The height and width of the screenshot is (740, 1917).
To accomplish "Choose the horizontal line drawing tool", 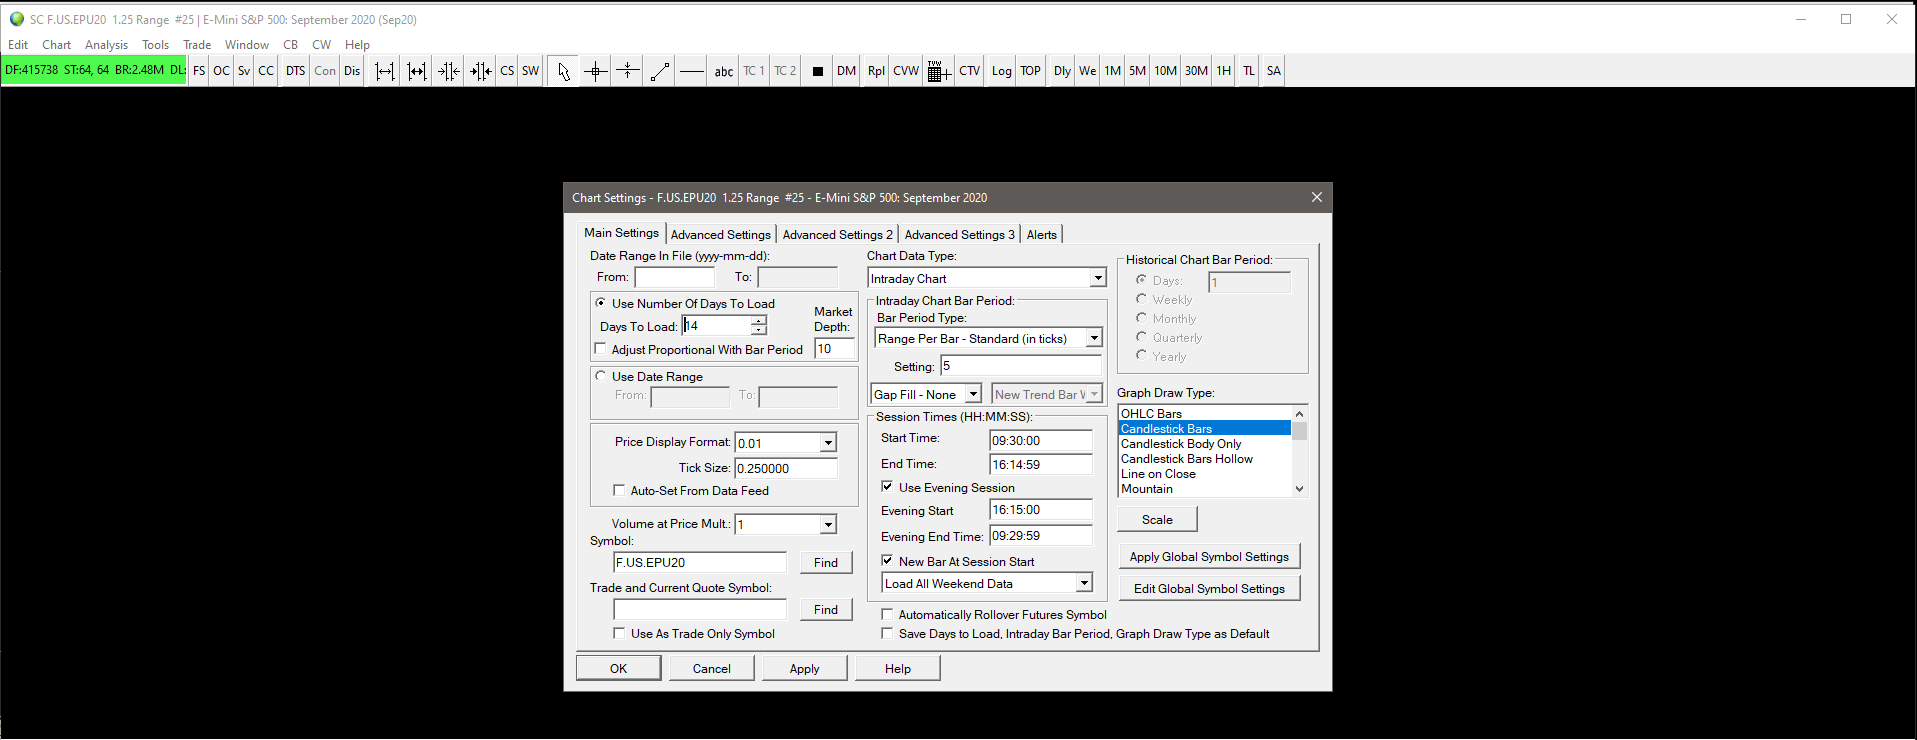I will coord(692,71).
